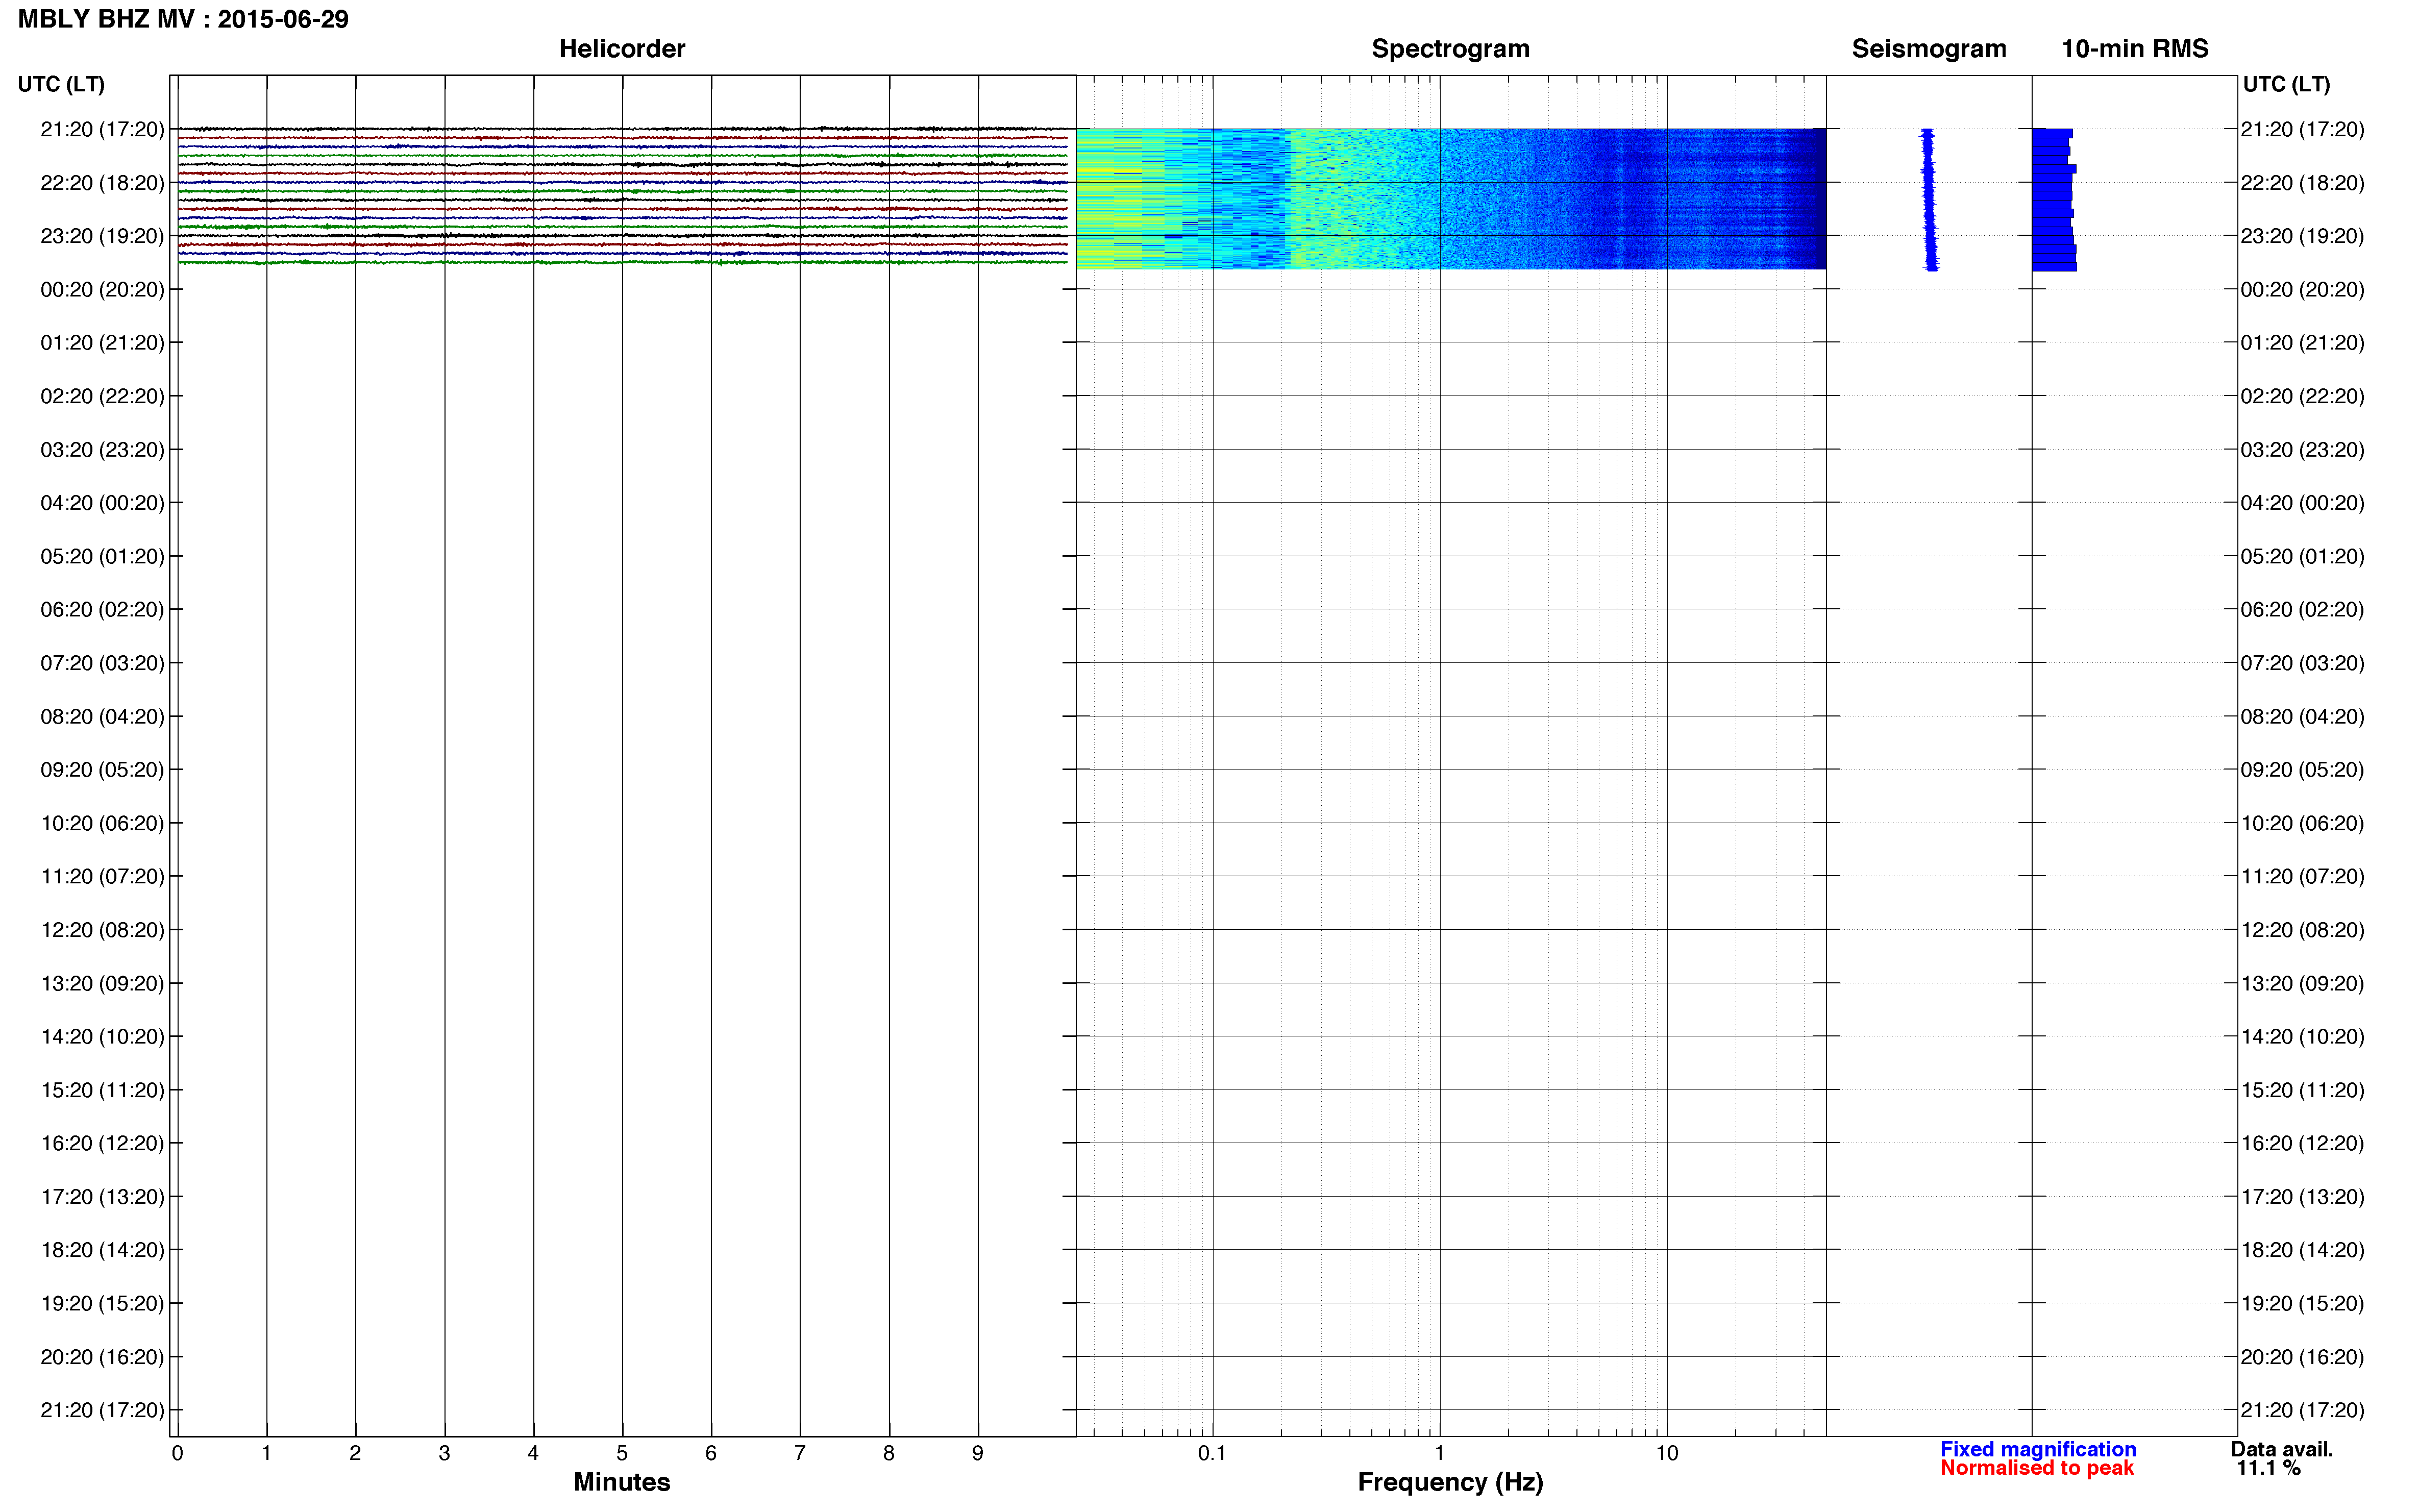Click the right-axis '02:20 (22:20)' time label
The height and width of the screenshot is (1512, 2419).
2302,396
